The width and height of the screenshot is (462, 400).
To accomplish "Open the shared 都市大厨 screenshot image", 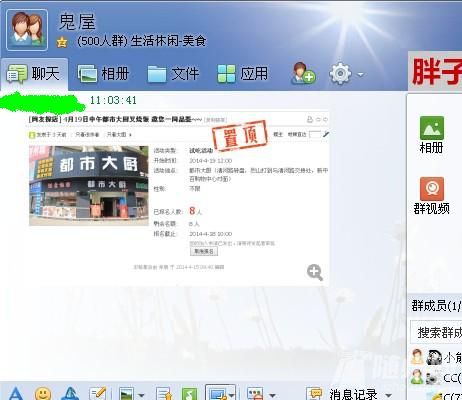I will [x=178, y=199].
